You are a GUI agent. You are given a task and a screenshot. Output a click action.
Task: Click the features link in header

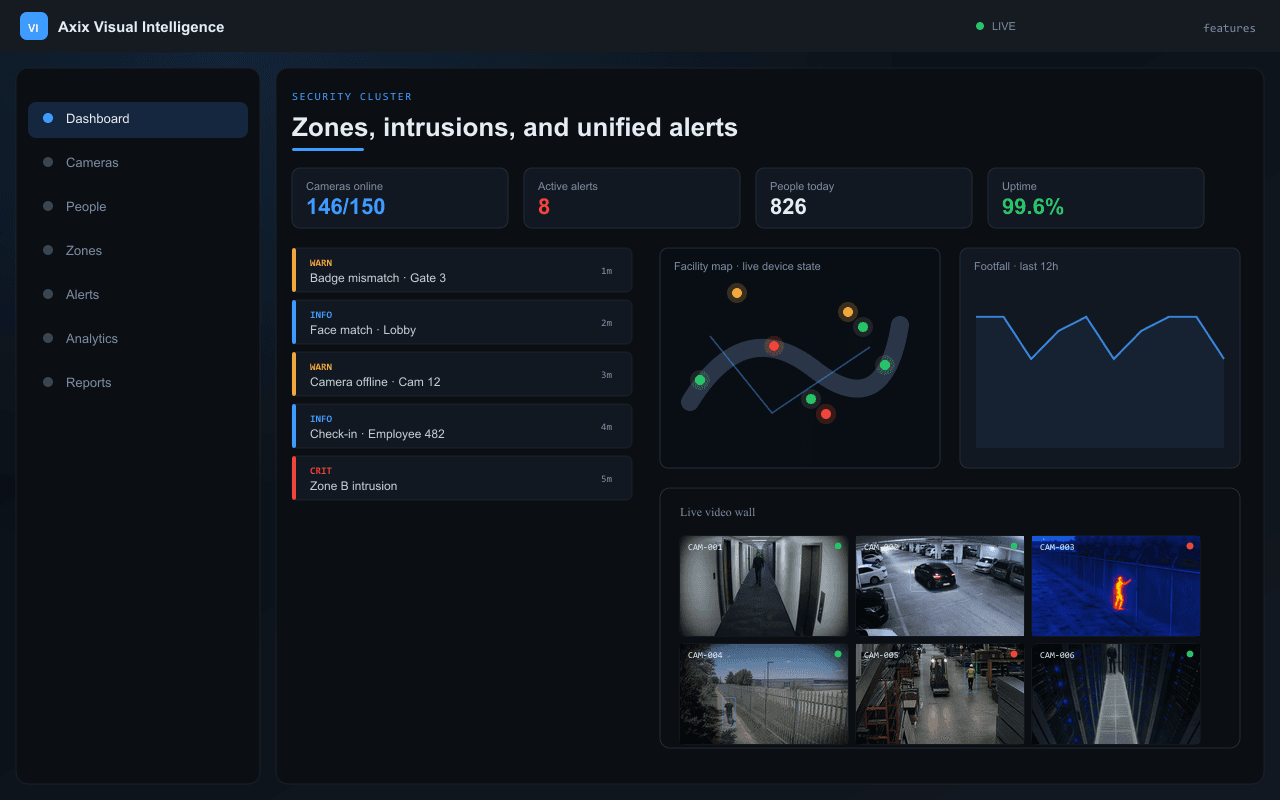coord(1229,28)
